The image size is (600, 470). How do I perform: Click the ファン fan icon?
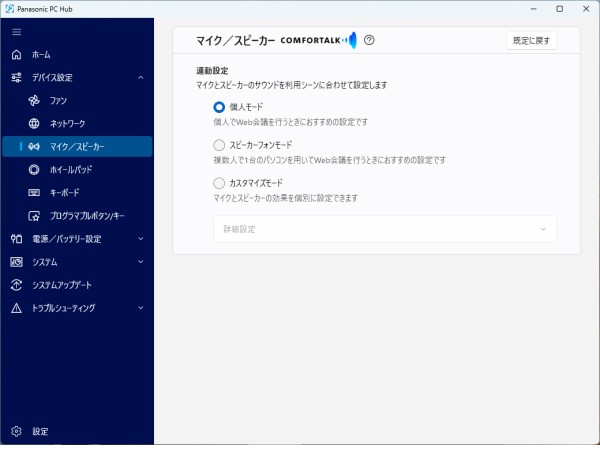(x=34, y=100)
